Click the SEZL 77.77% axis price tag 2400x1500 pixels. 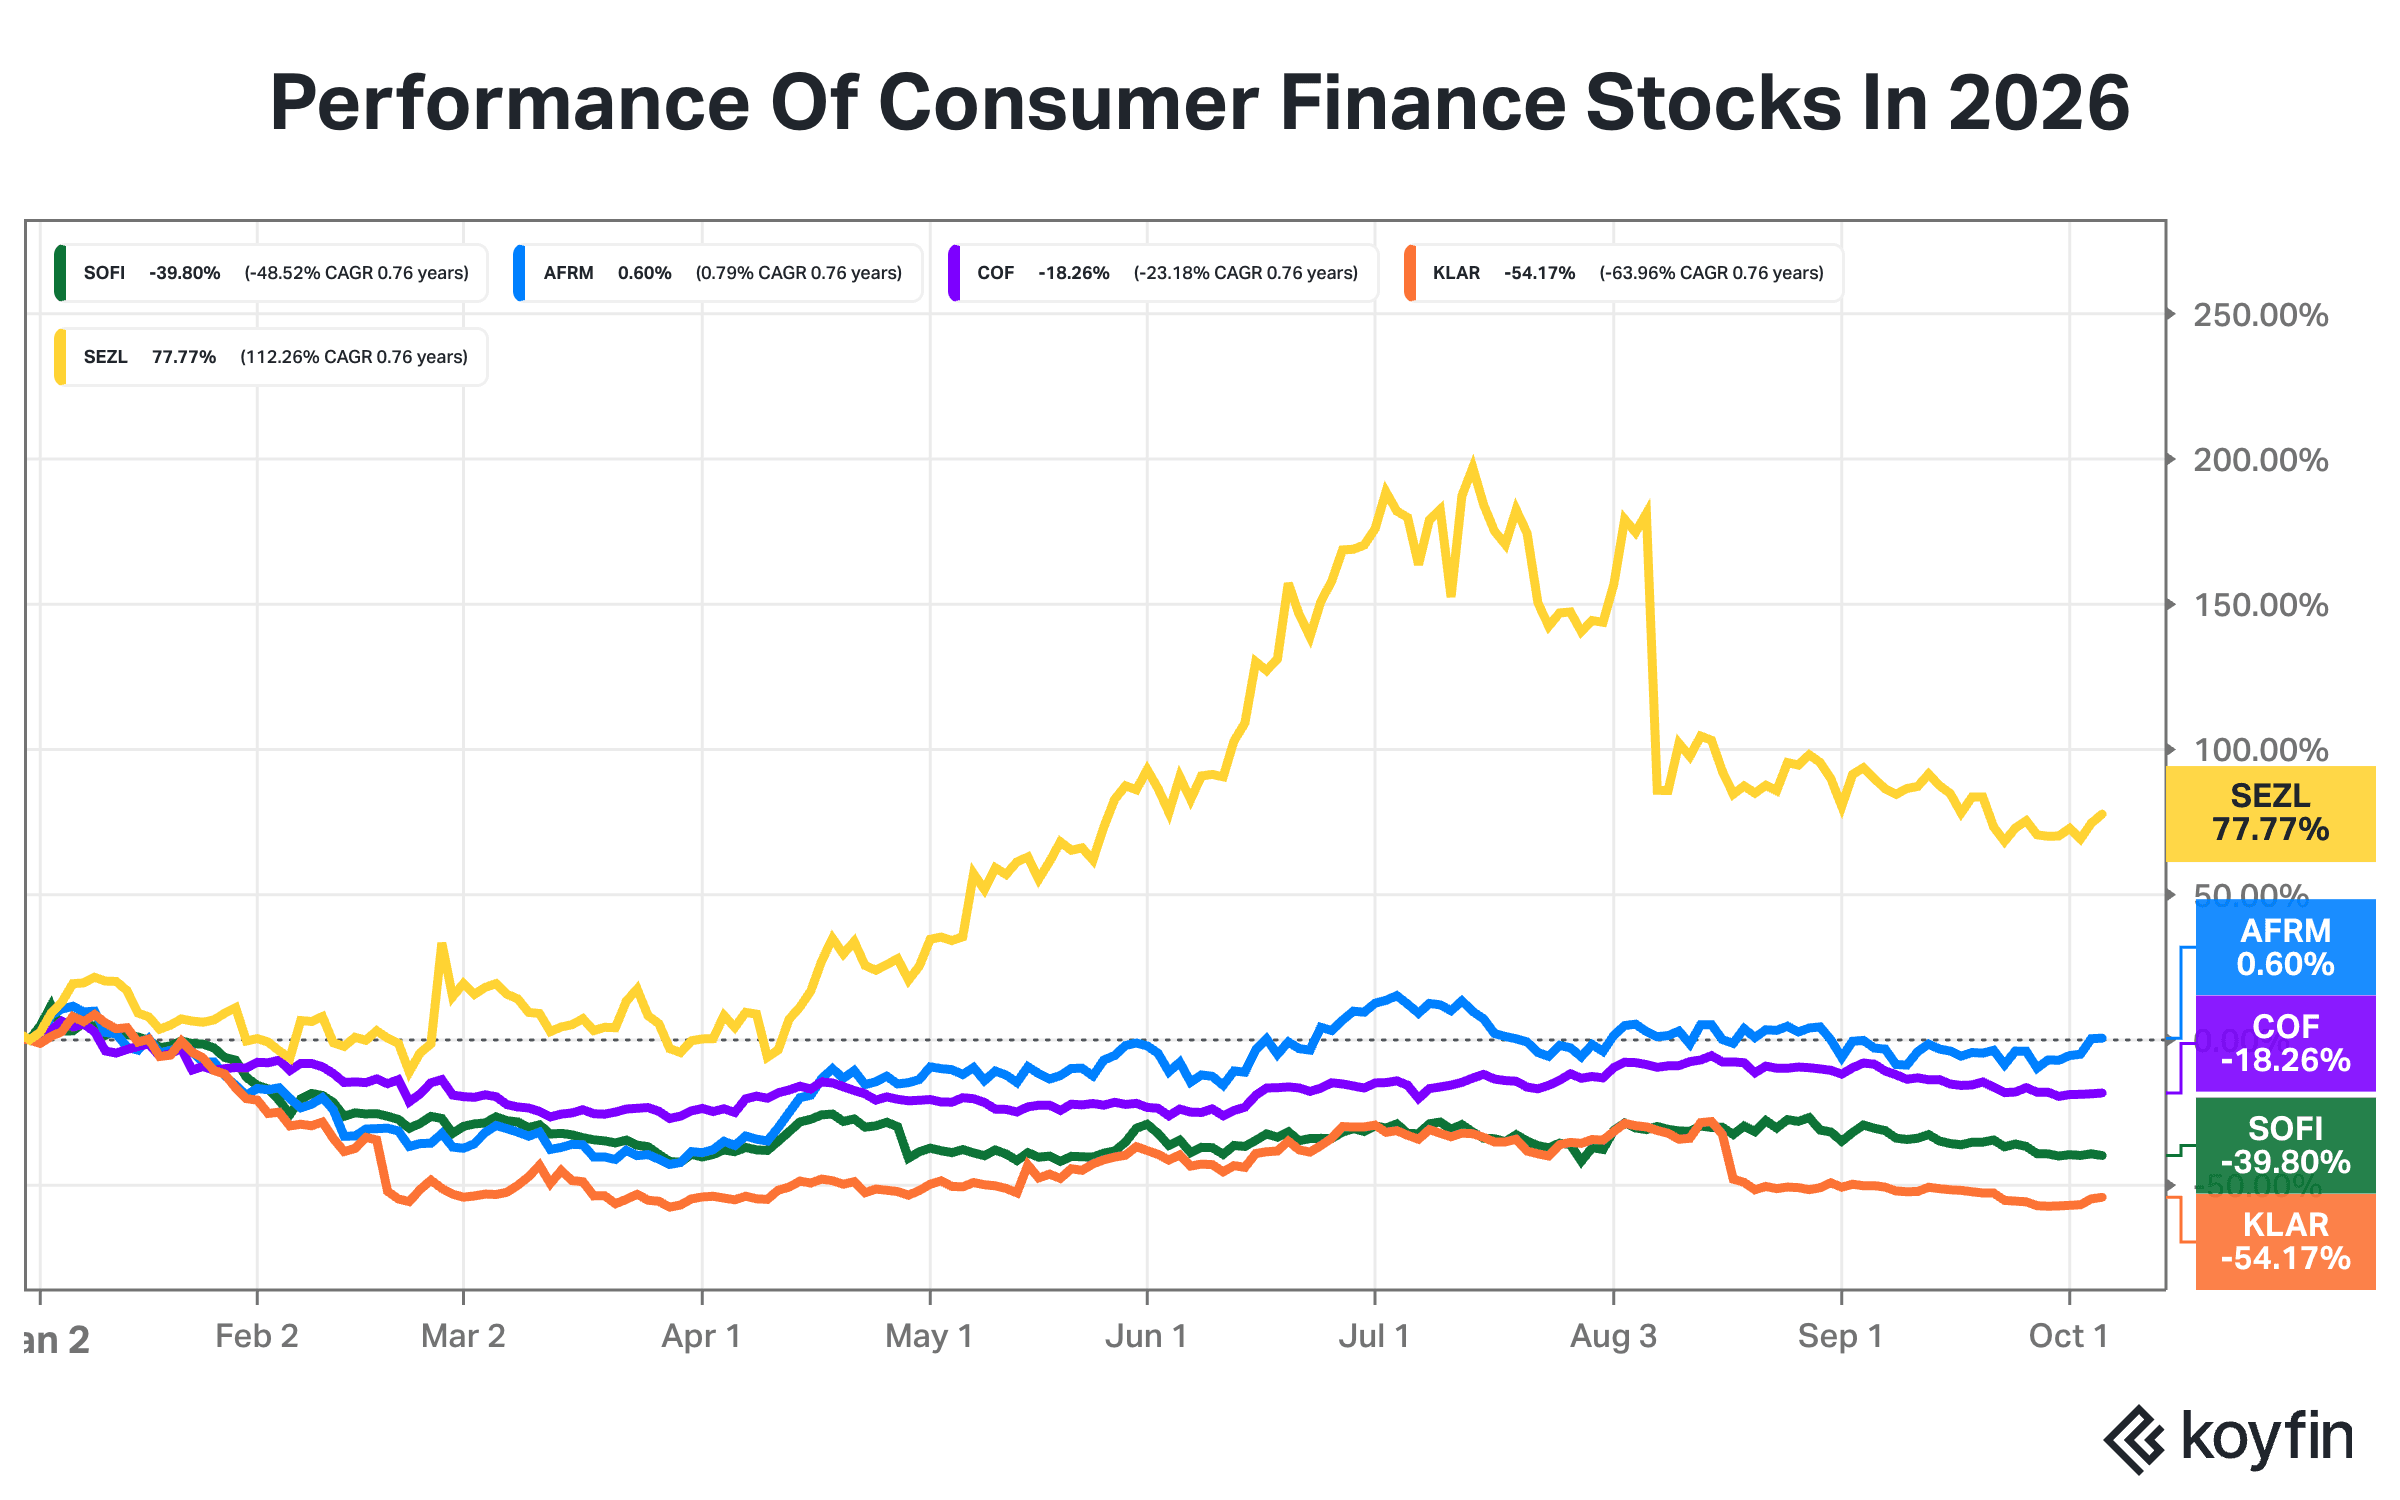(x=2270, y=813)
